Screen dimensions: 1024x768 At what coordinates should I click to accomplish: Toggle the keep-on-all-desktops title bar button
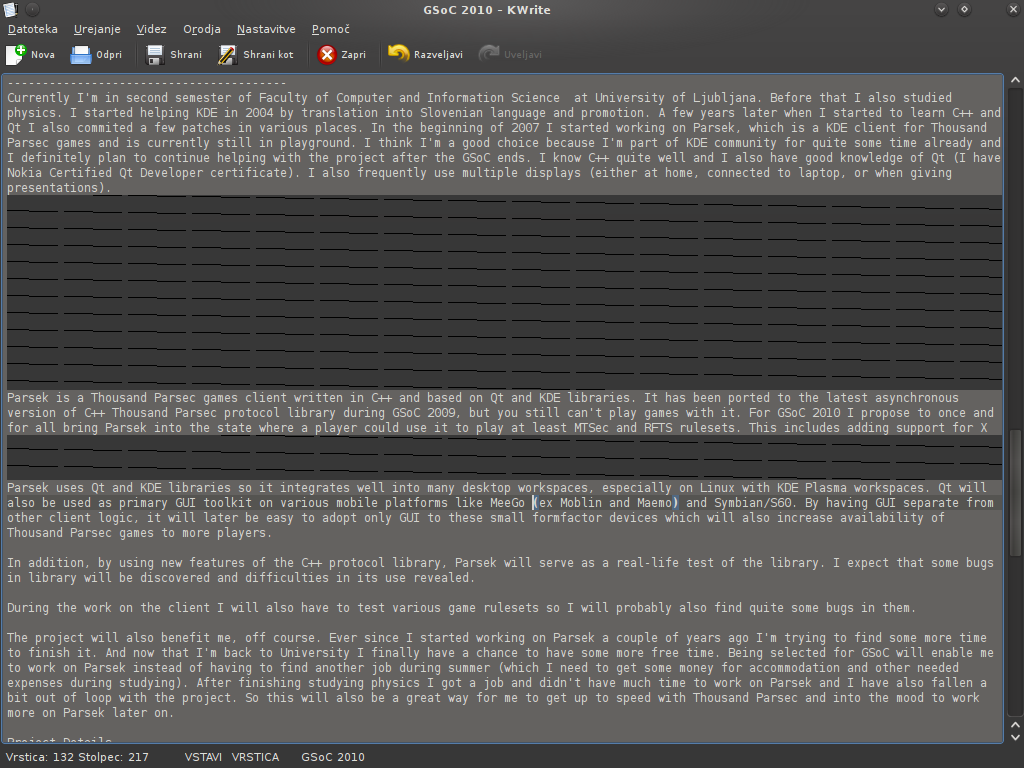pyautogui.click(x=33, y=10)
